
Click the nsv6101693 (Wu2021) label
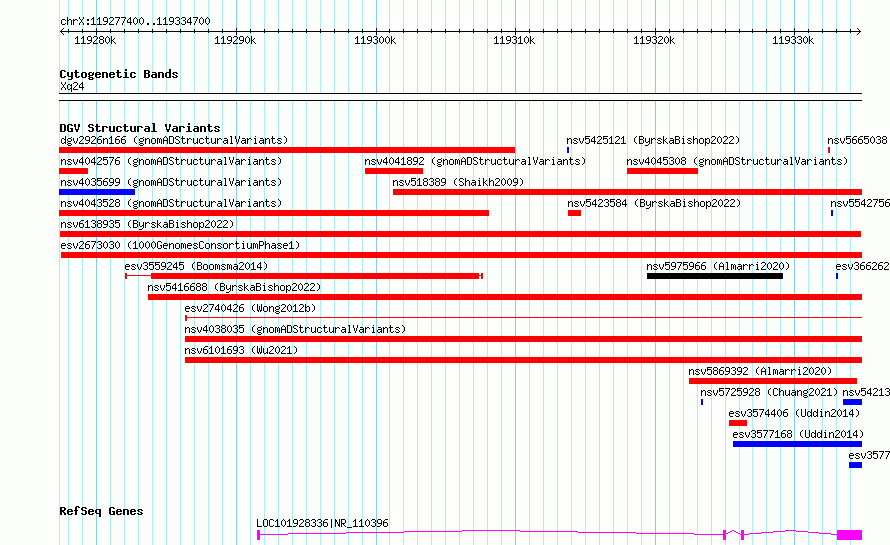[x=241, y=350]
